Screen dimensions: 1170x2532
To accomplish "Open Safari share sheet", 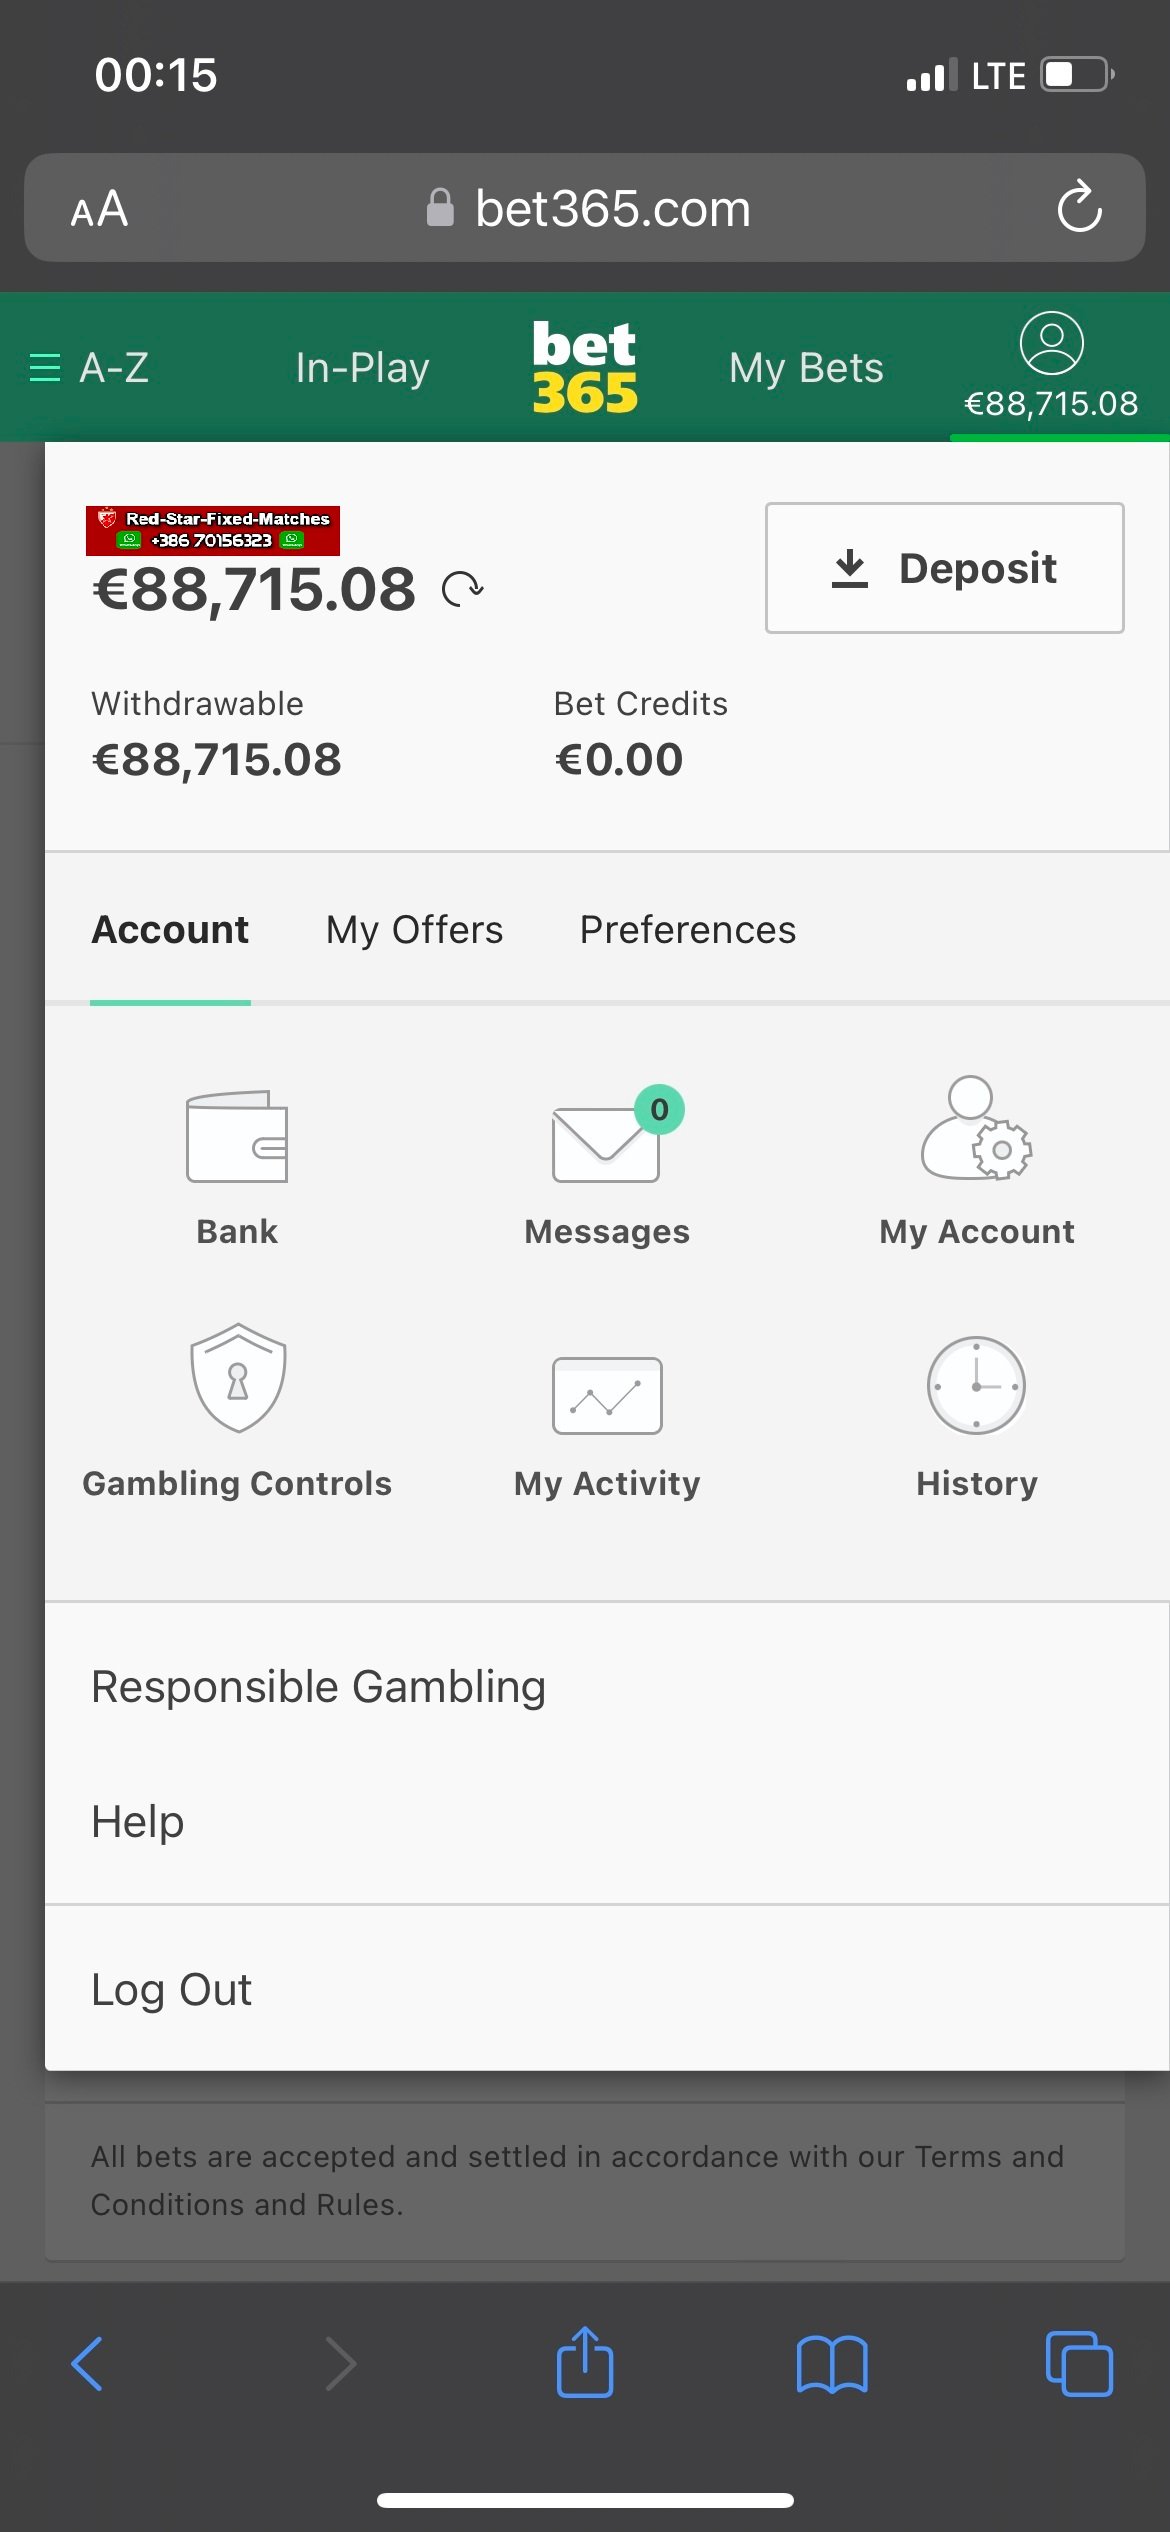I will [x=585, y=2364].
